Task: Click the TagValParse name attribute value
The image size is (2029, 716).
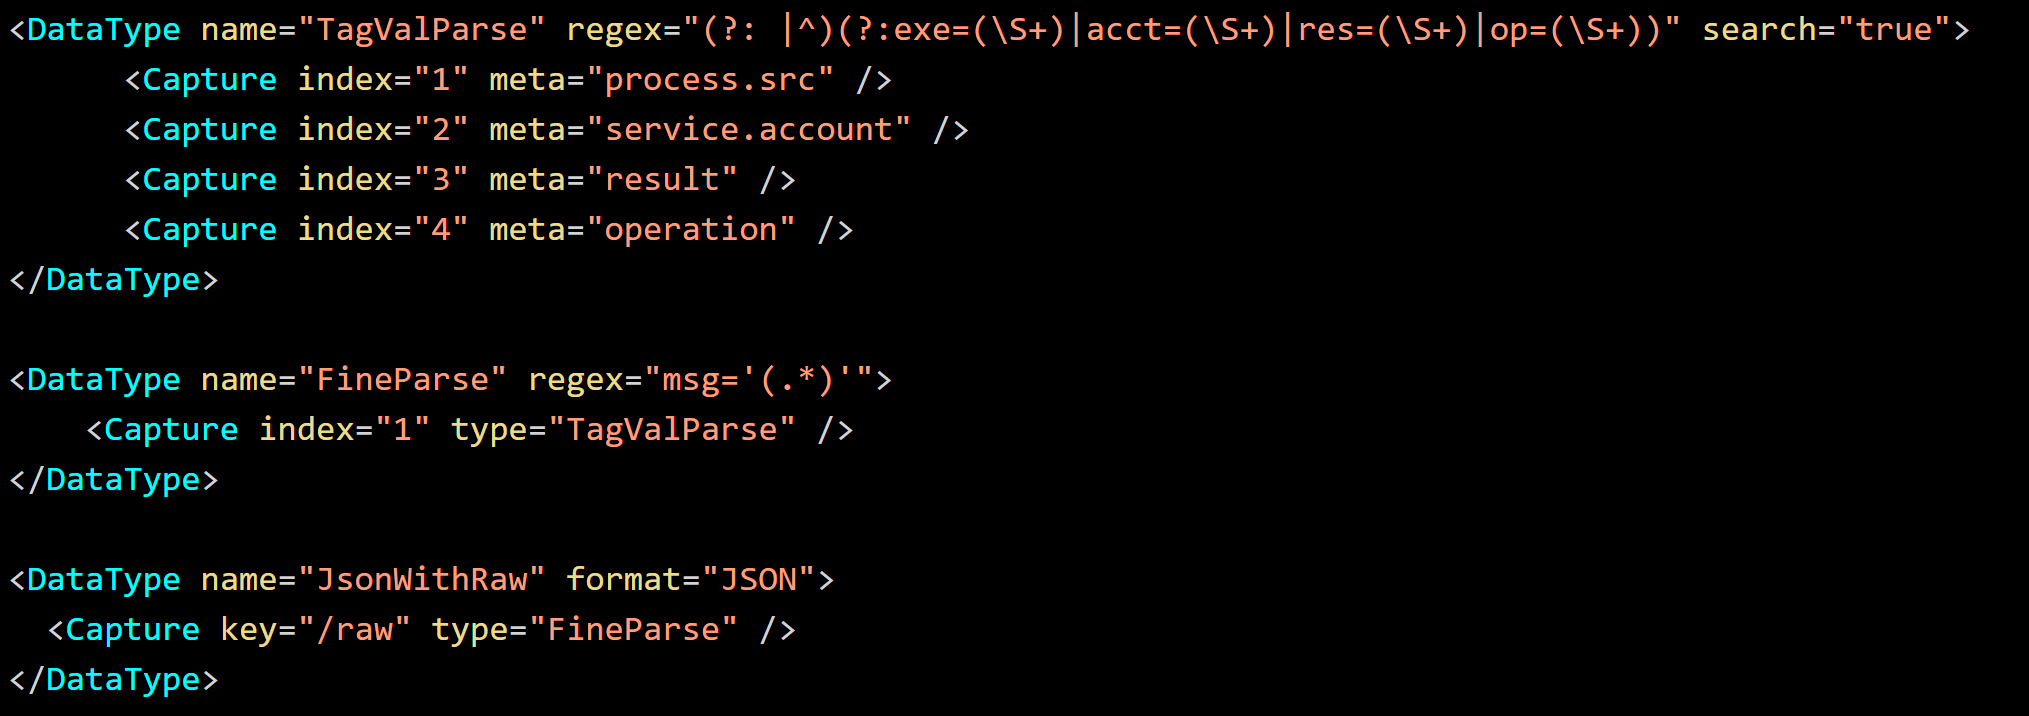Action: pyautogui.click(x=422, y=30)
